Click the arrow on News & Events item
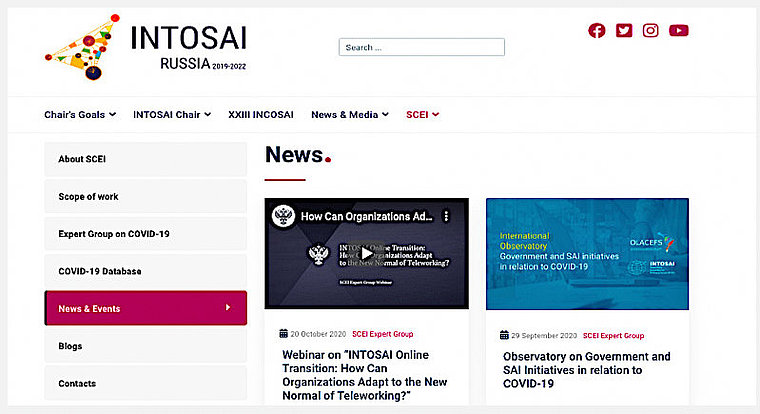Screen dimensions: 760x414 click(228, 307)
